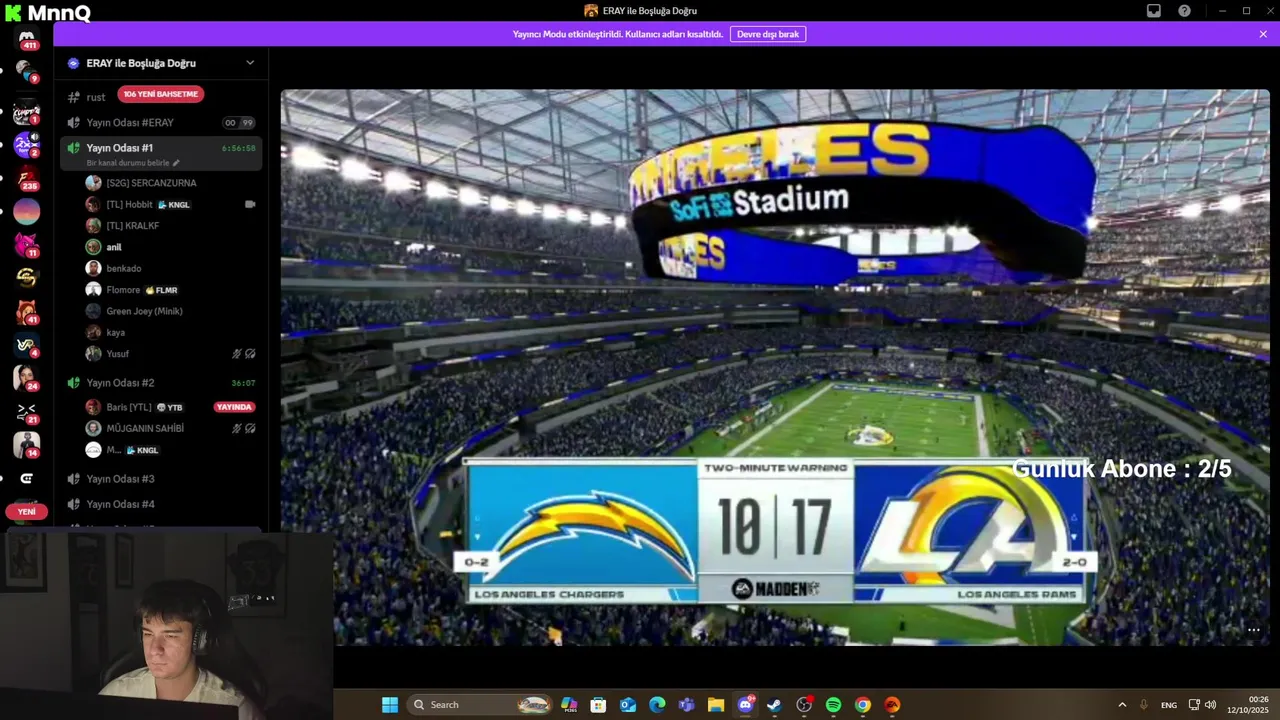Click the Madden stream video area
The image size is (1280, 720).
point(775,367)
